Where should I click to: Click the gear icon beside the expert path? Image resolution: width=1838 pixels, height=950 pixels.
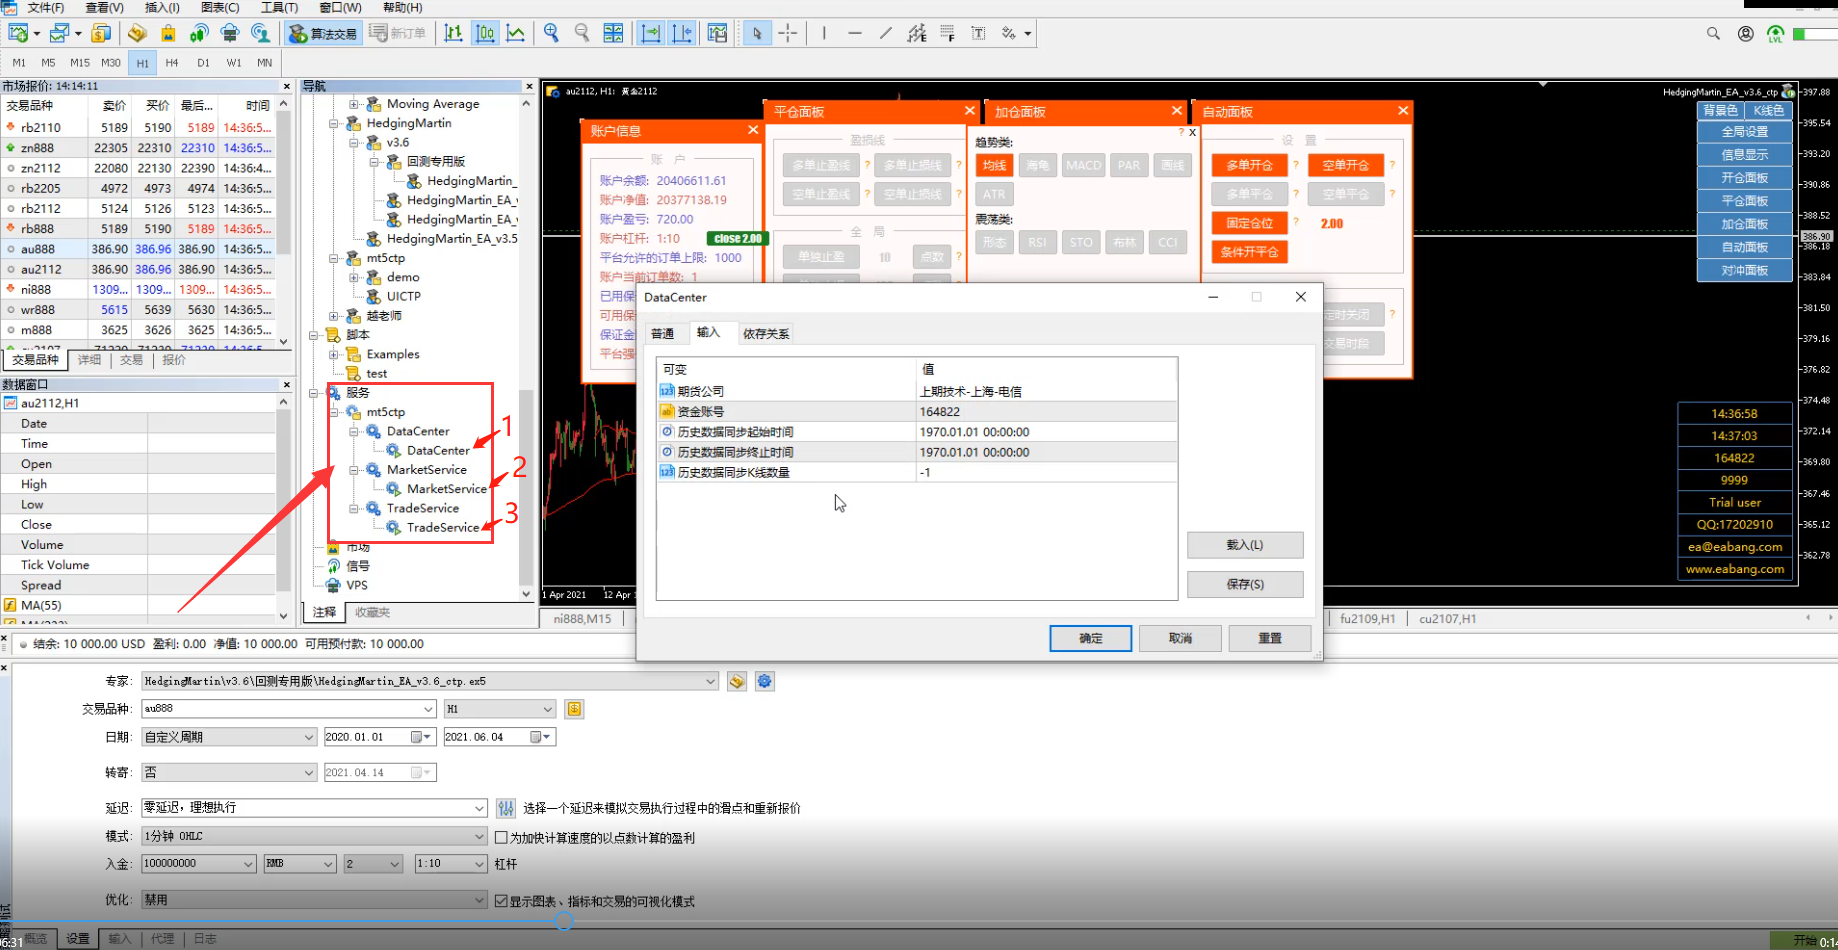coord(765,681)
